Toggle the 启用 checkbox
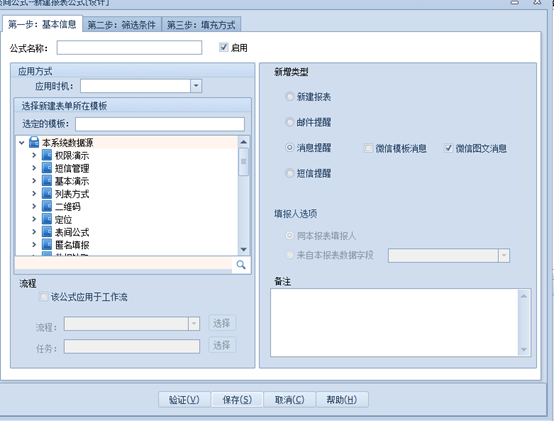The width and height of the screenshot is (554, 421). tap(223, 47)
